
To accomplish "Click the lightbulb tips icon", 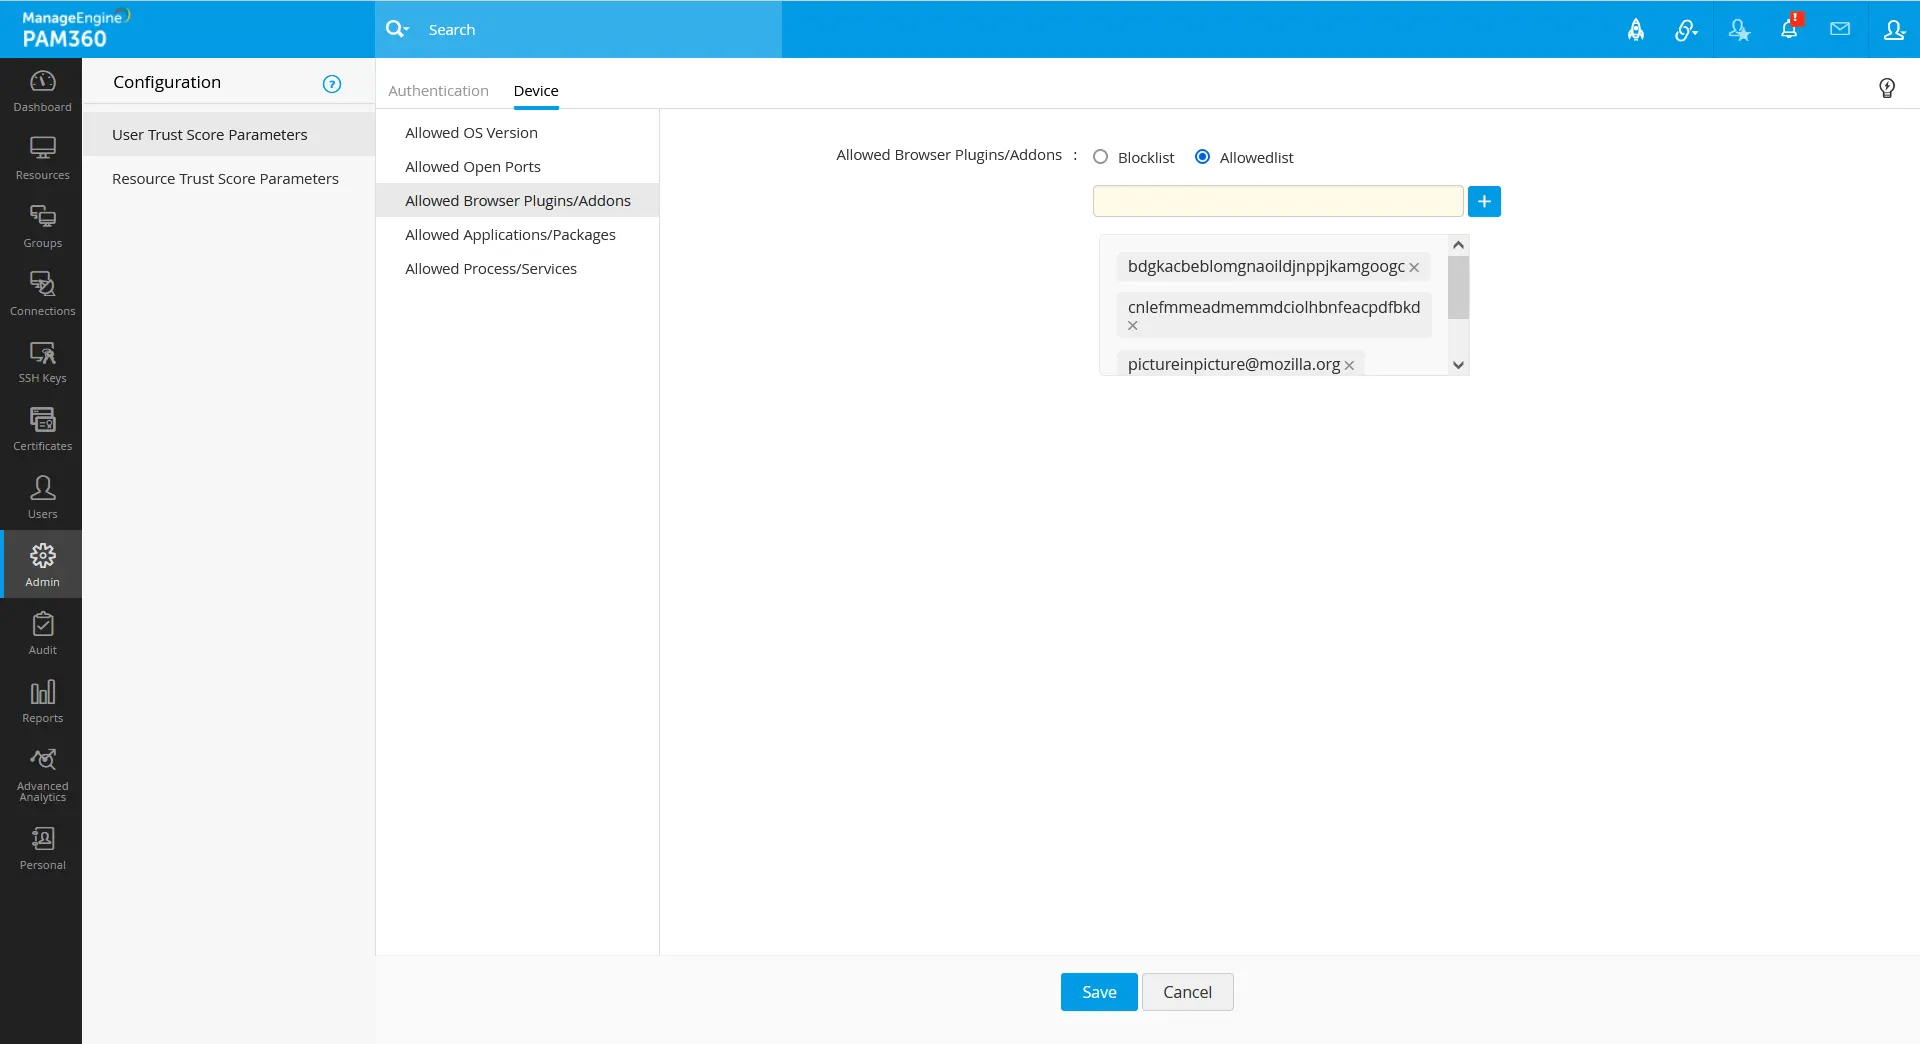I will [x=1887, y=88].
